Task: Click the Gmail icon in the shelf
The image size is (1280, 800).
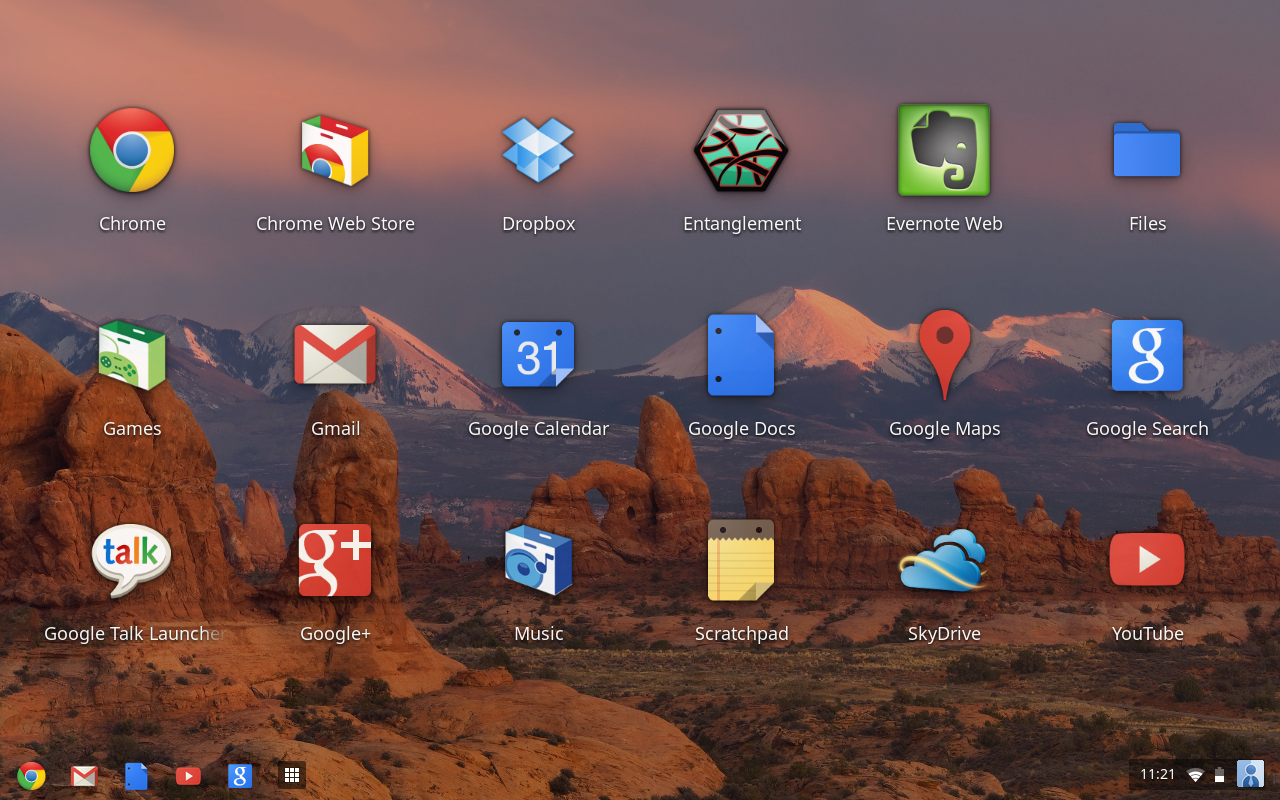Action: click(84, 775)
